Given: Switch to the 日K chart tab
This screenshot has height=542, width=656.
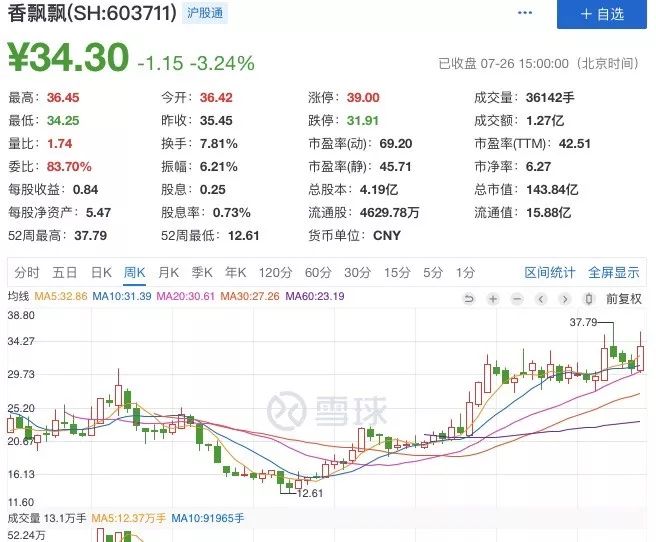Looking at the screenshot, I should tap(101, 273).
